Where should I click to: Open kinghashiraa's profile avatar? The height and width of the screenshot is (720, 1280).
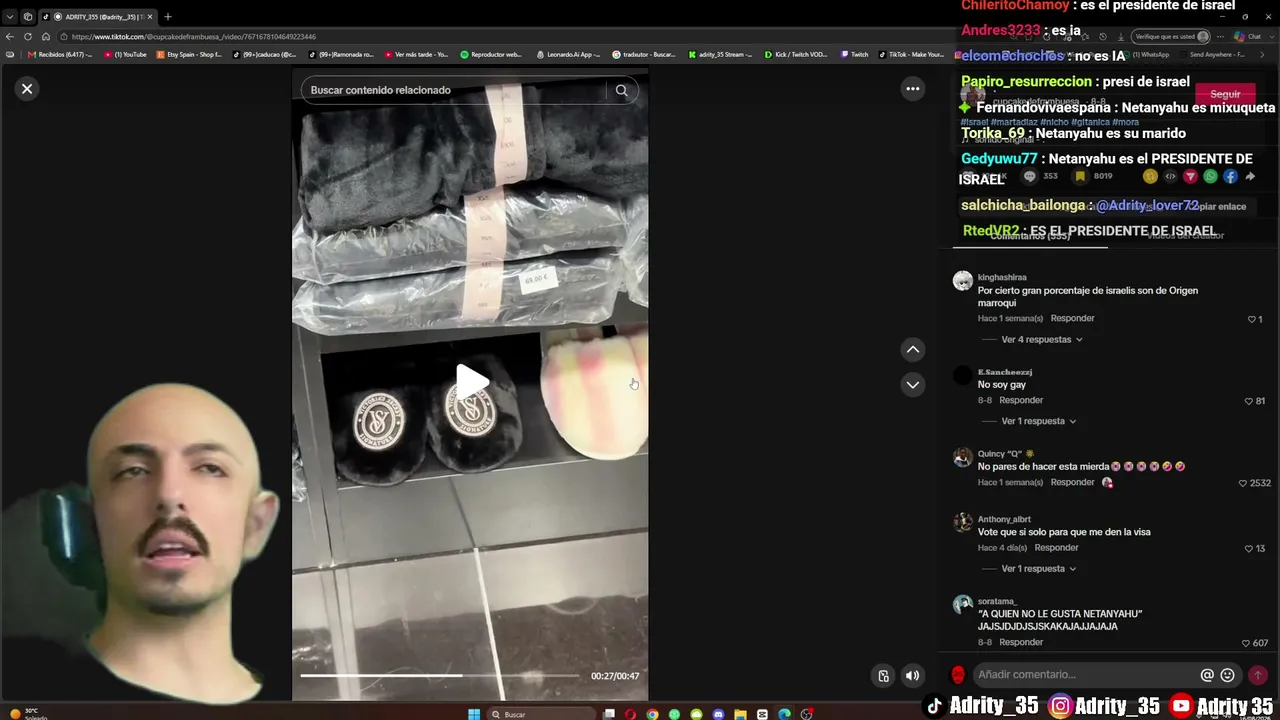coord(963,281)
